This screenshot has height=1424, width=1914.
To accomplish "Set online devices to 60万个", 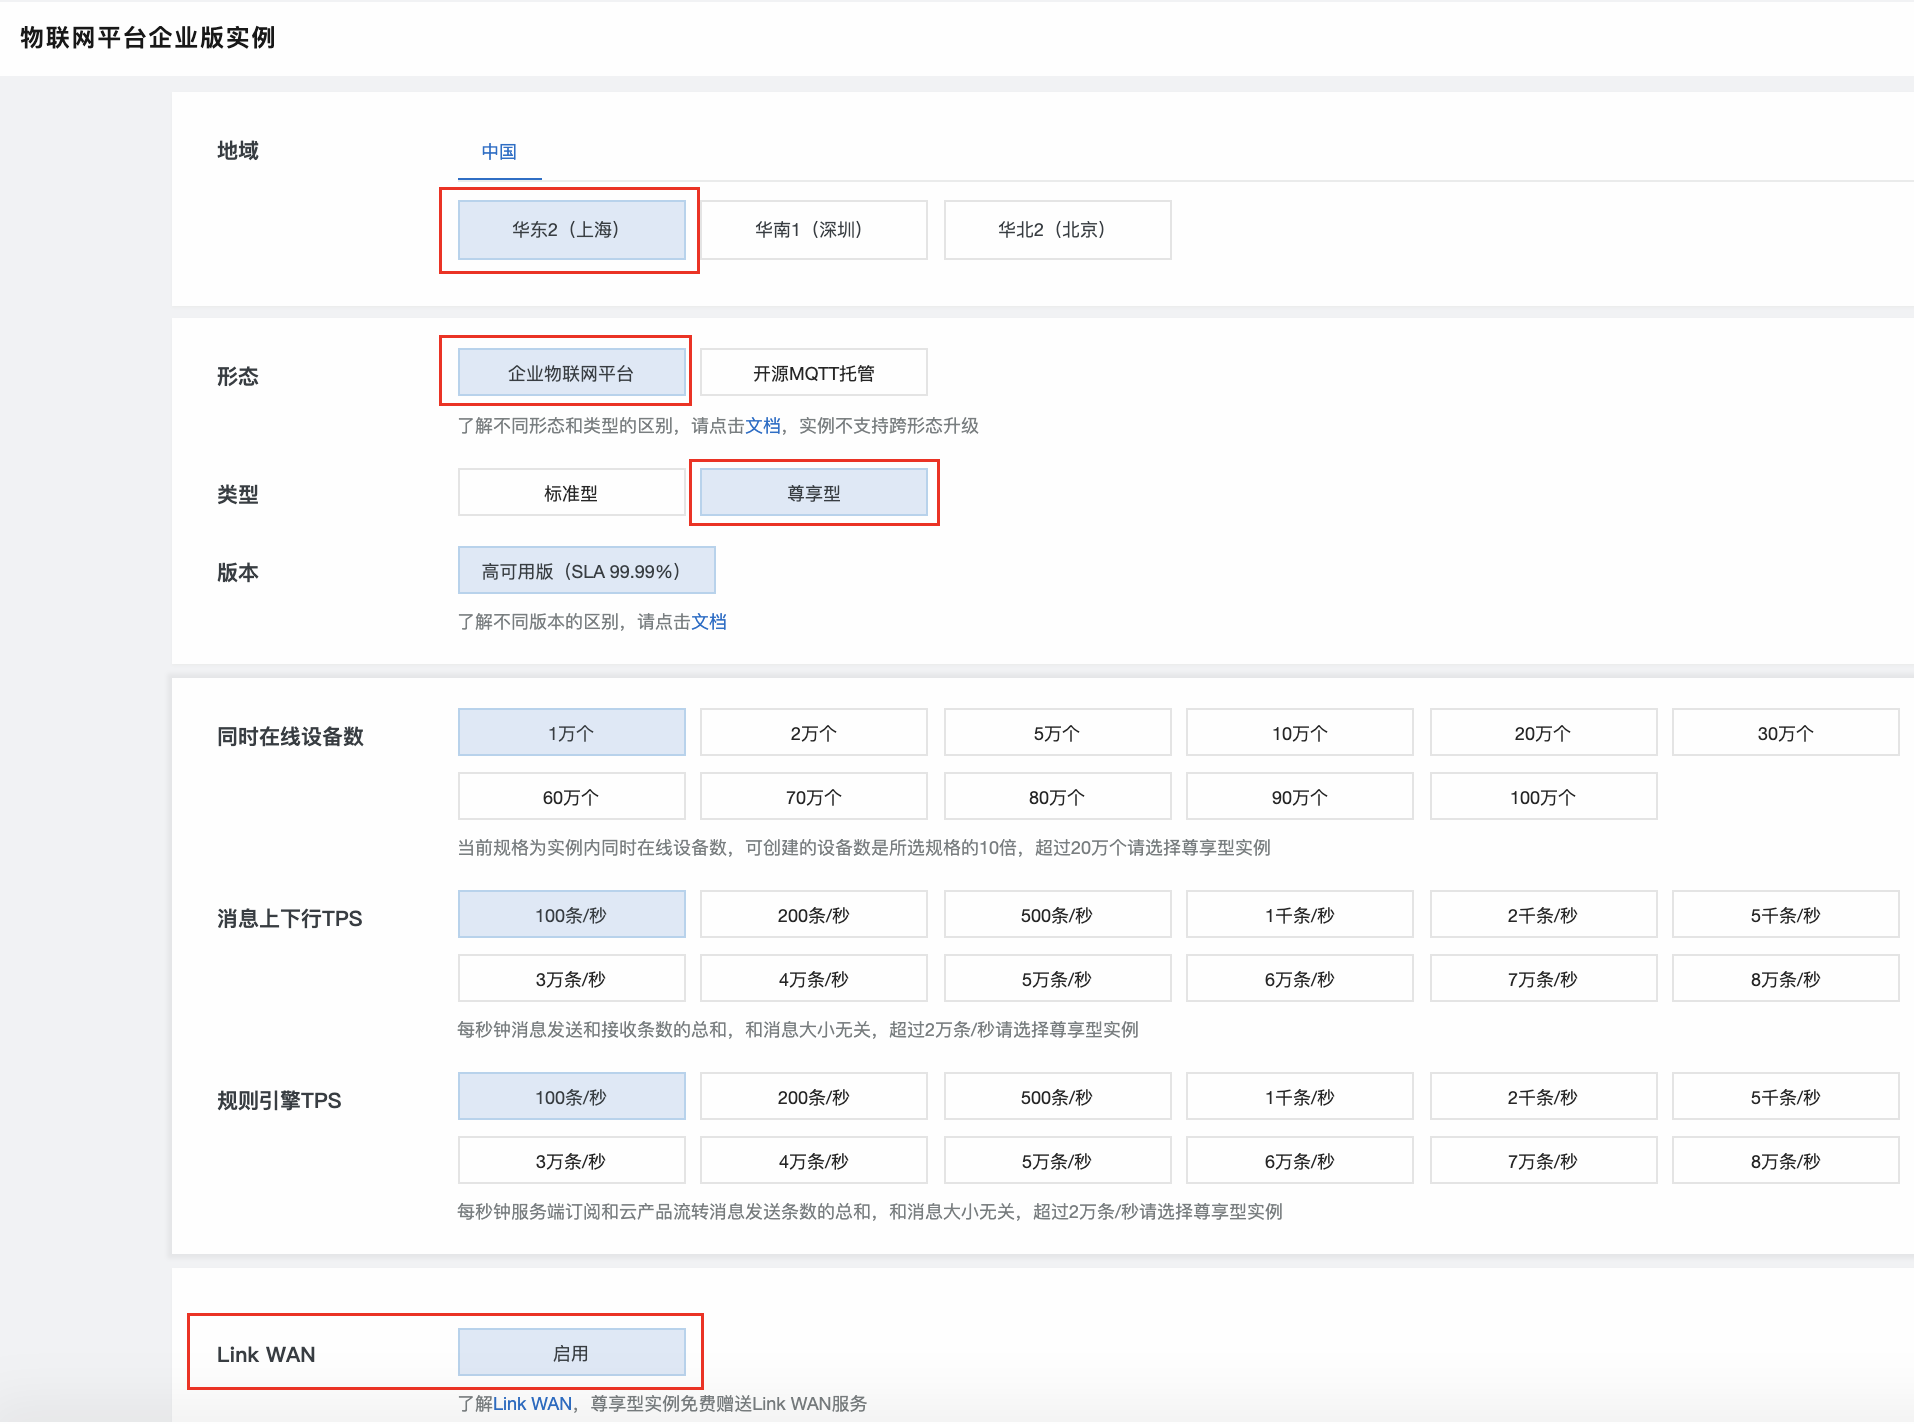I will [571, 797].
